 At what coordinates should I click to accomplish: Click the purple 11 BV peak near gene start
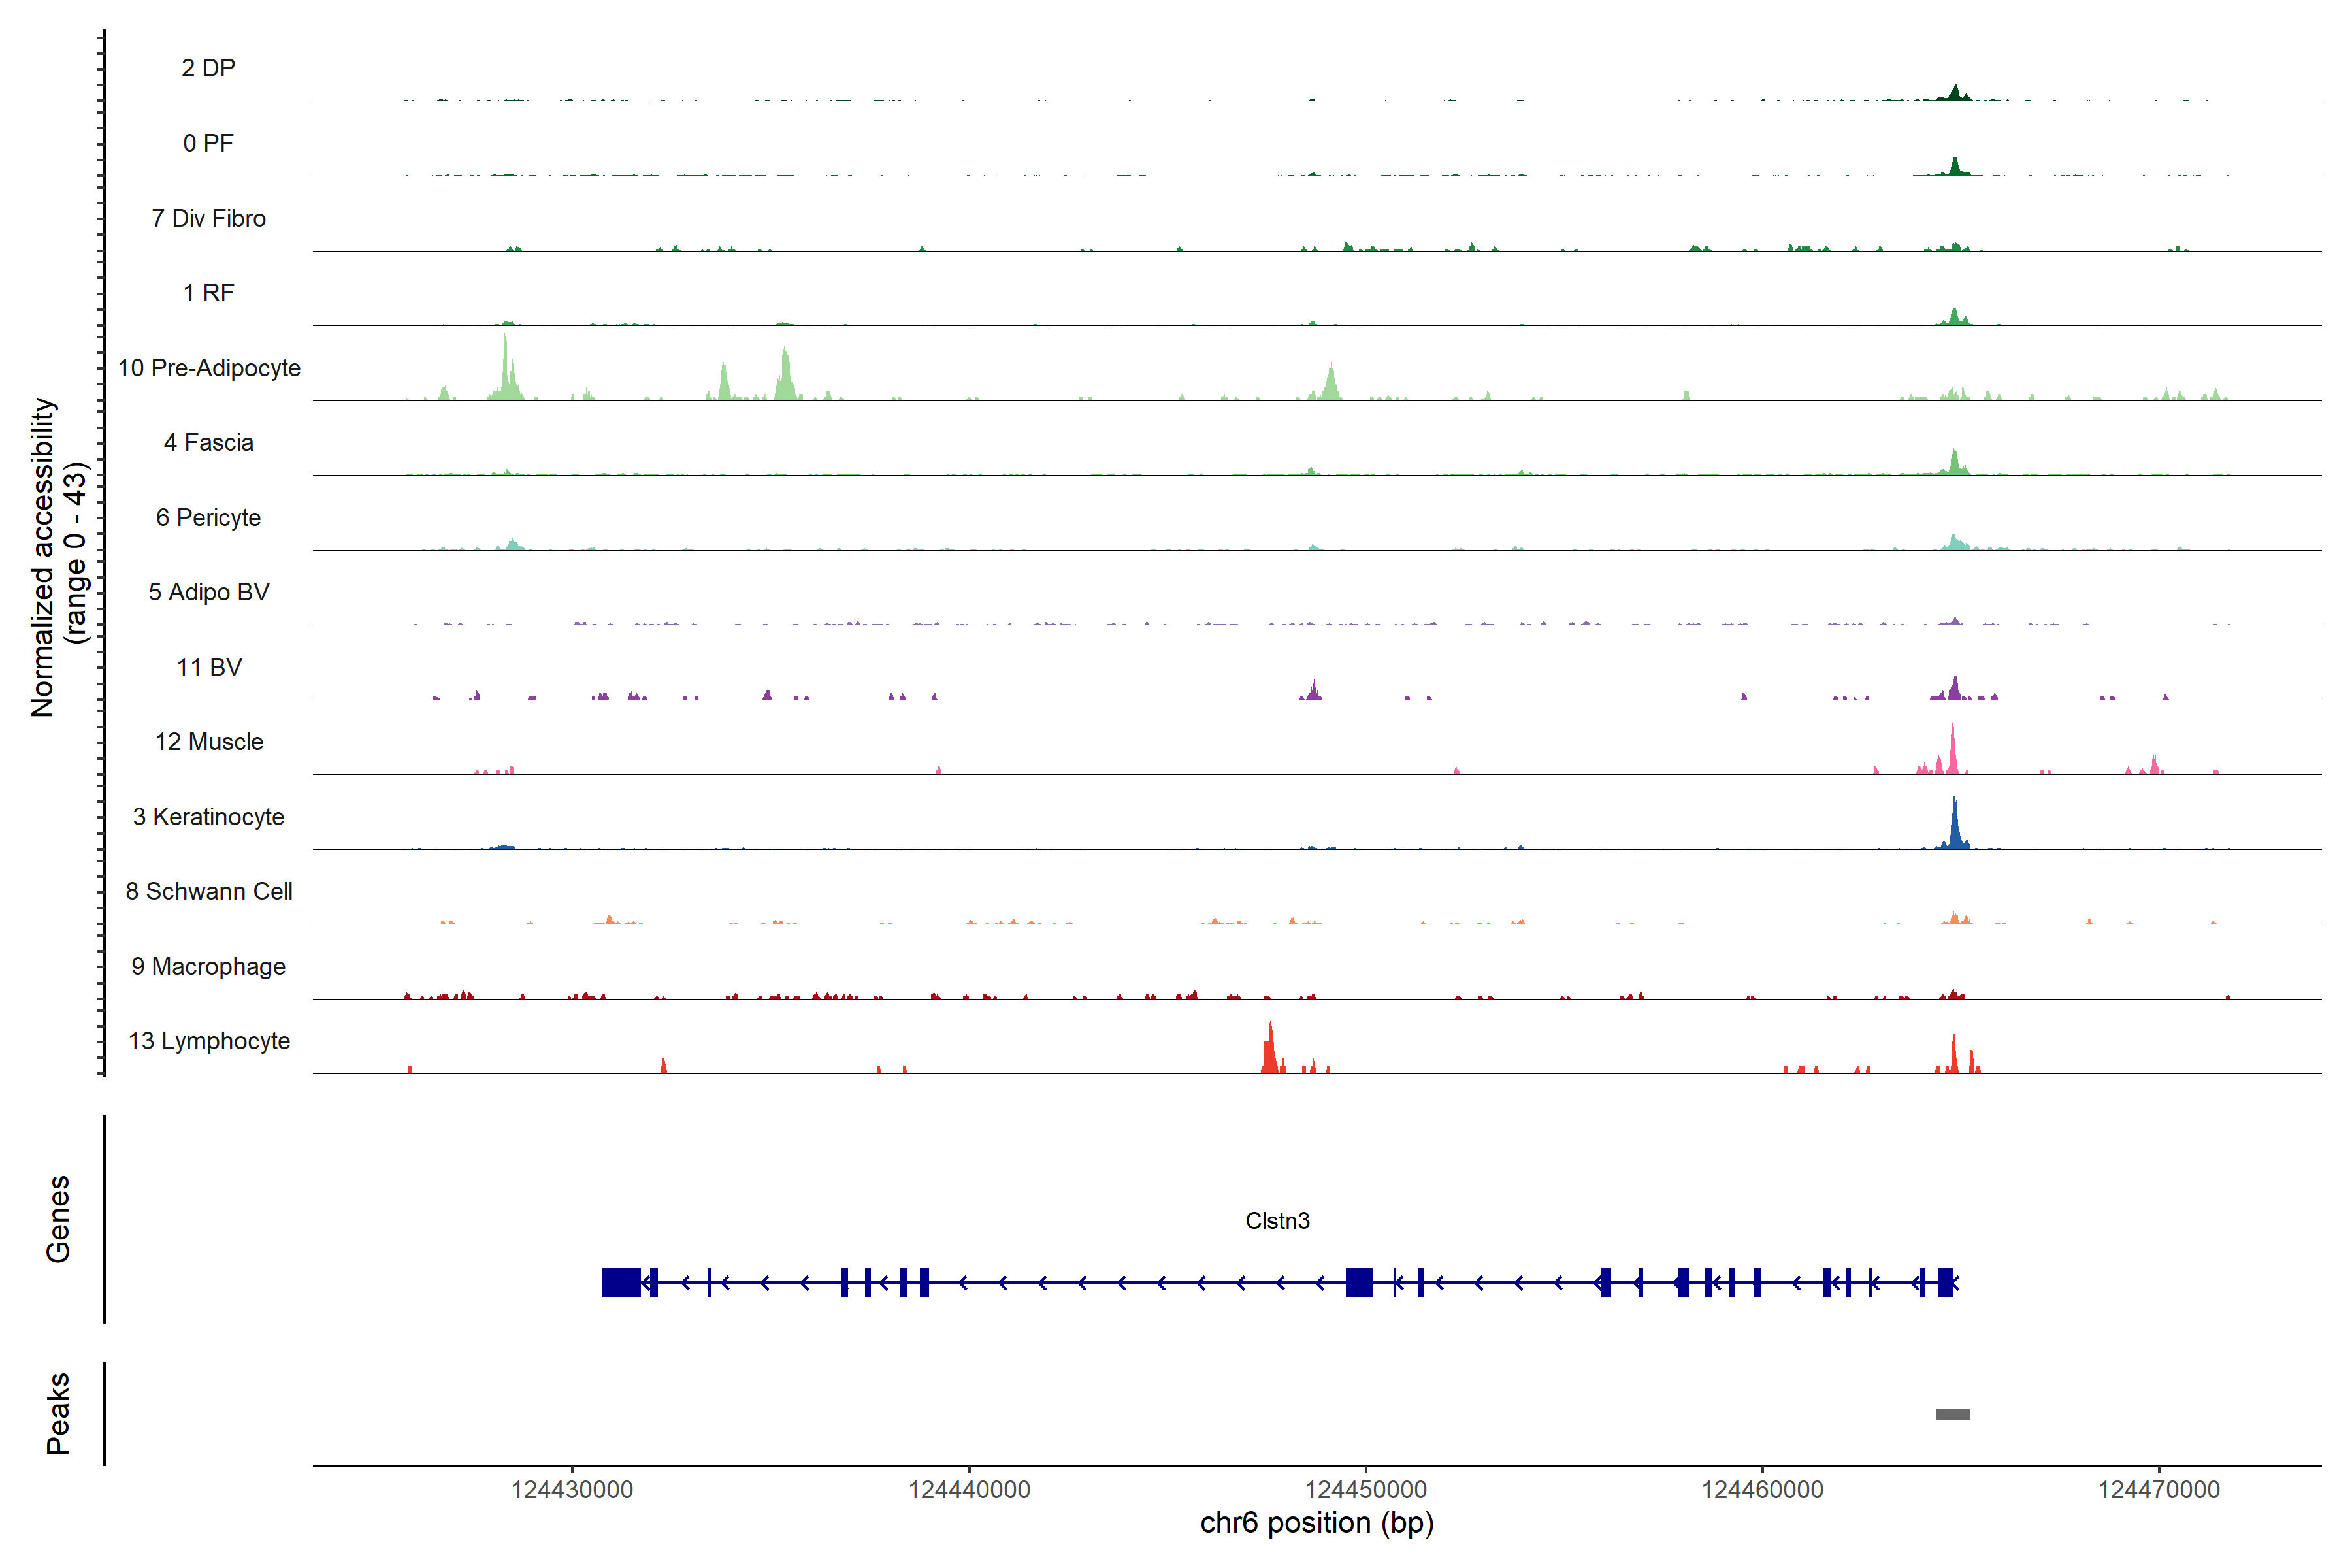[x=1954, y=689]
